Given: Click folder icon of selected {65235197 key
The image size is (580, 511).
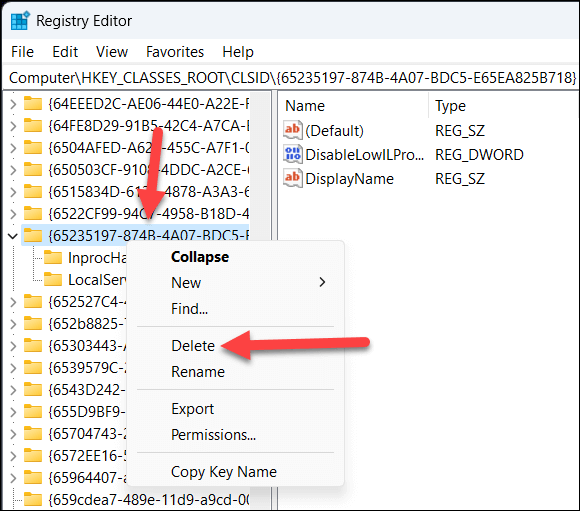Looking at the screenshot, I should (x=33, y=235).
